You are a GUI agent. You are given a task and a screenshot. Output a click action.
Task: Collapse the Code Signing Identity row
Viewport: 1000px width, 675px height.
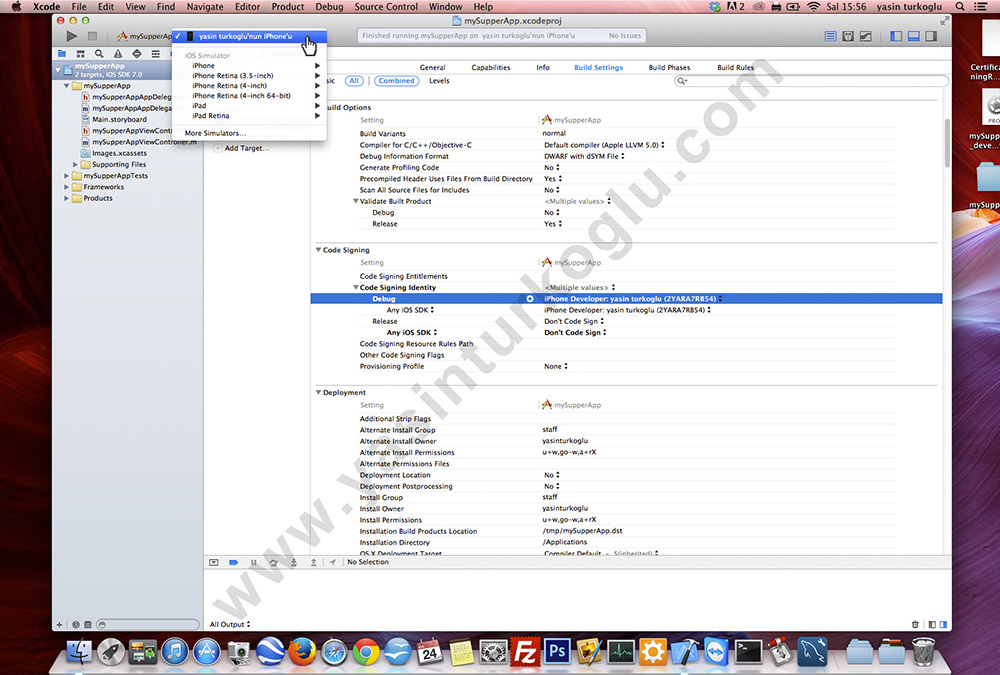[x=356, y=288]
